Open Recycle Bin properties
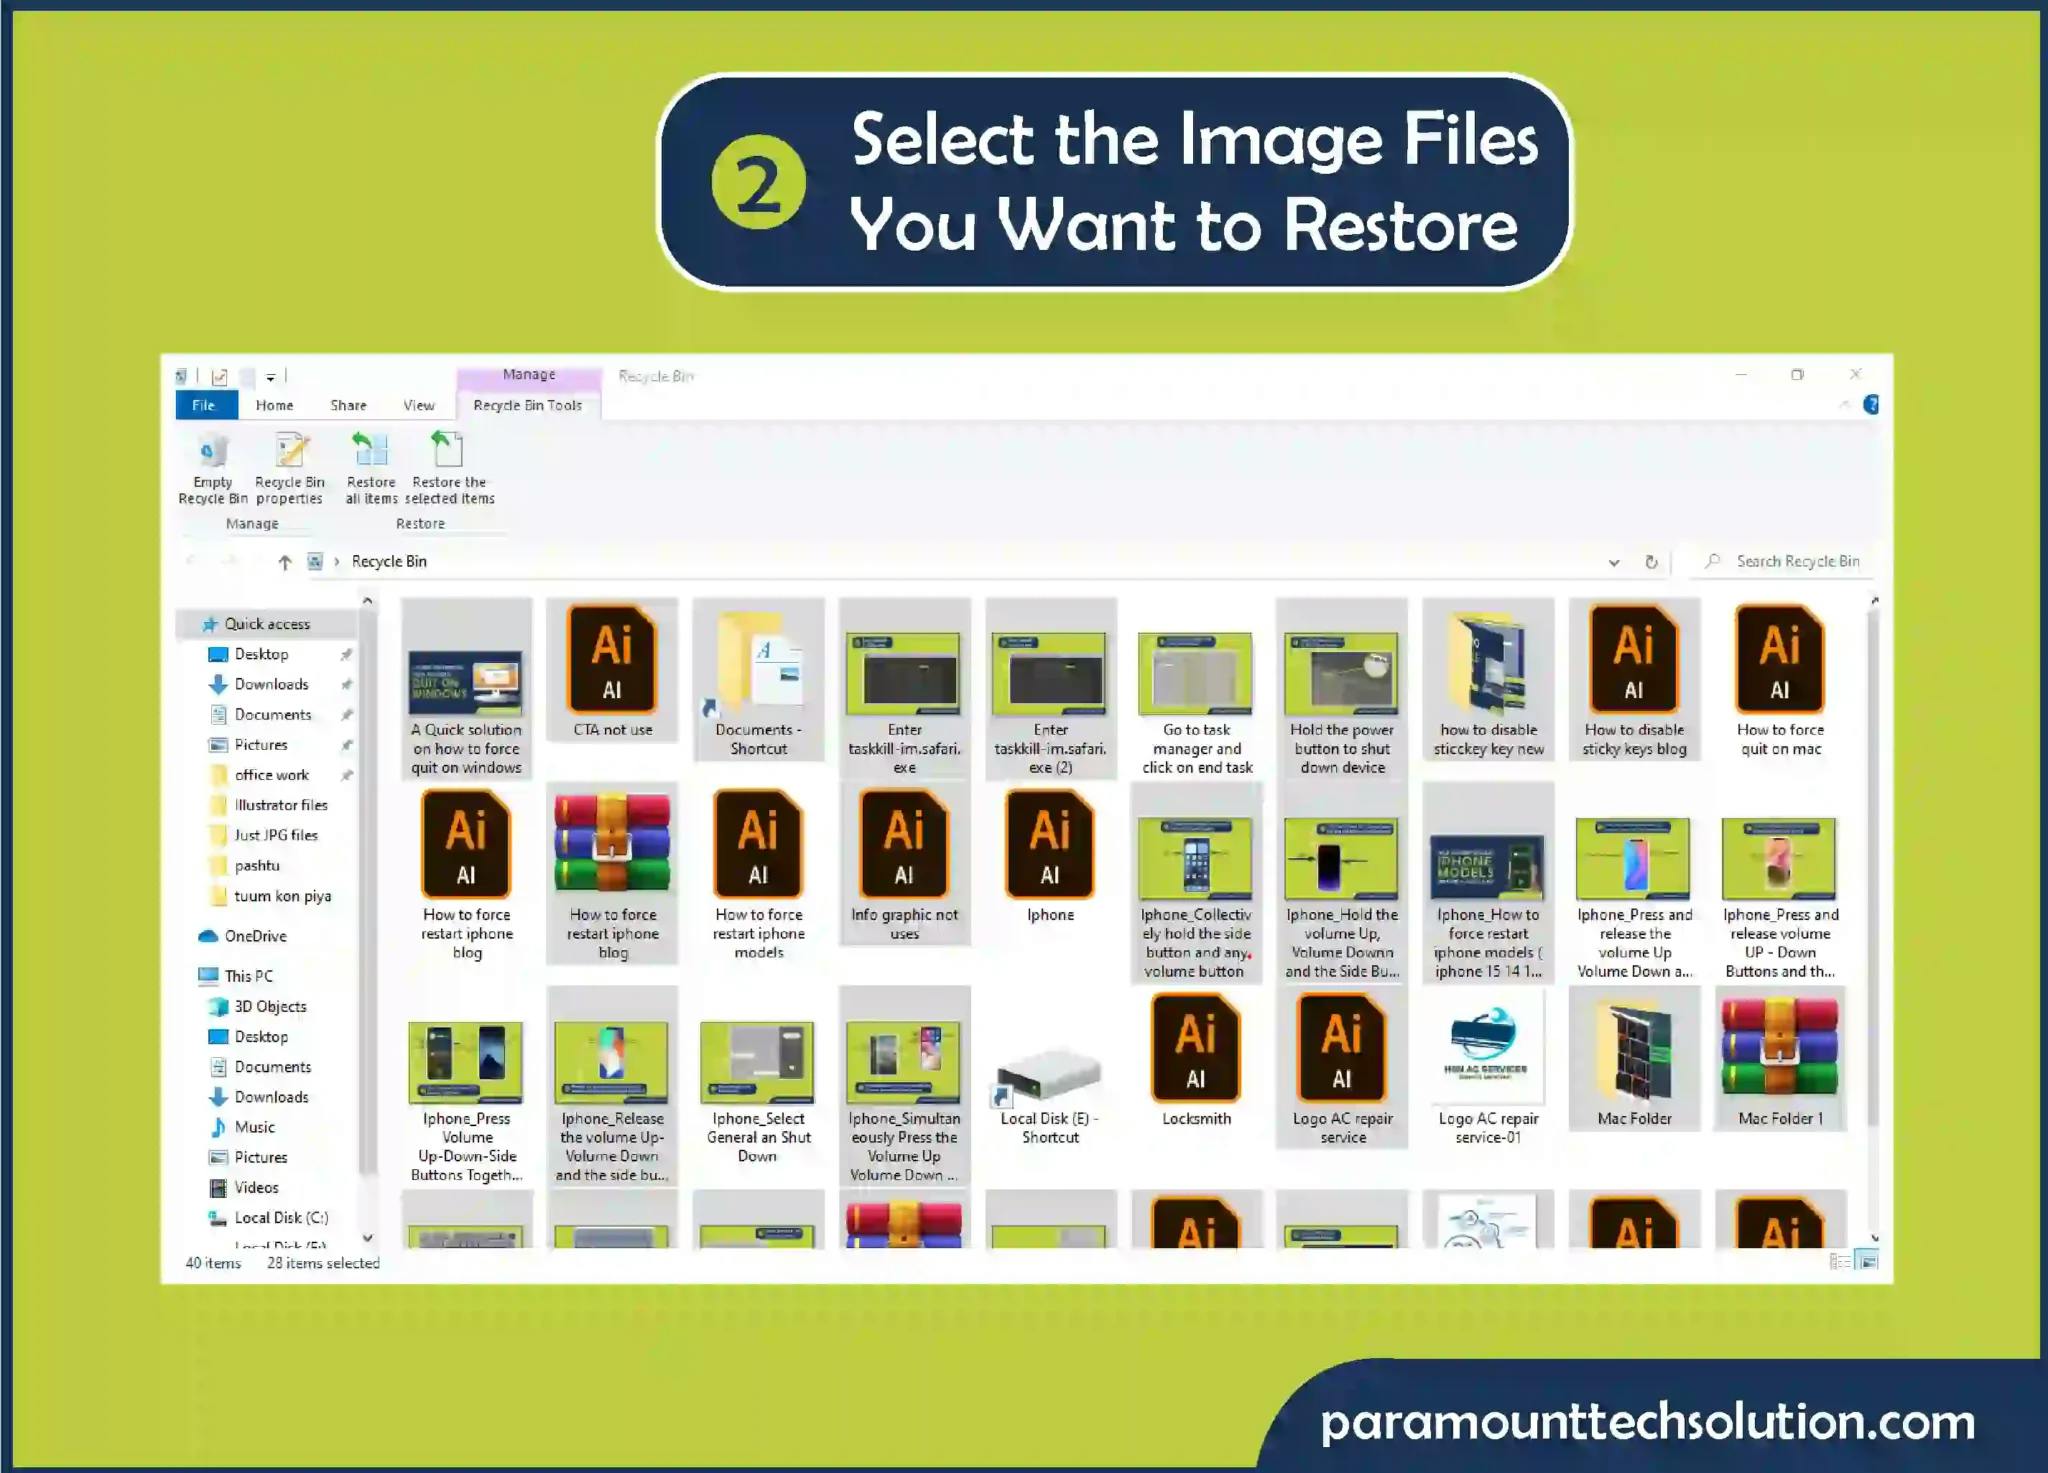The width and height of the screenshot is (2048, 1473). pyautogui.click(x=290, y=469)
